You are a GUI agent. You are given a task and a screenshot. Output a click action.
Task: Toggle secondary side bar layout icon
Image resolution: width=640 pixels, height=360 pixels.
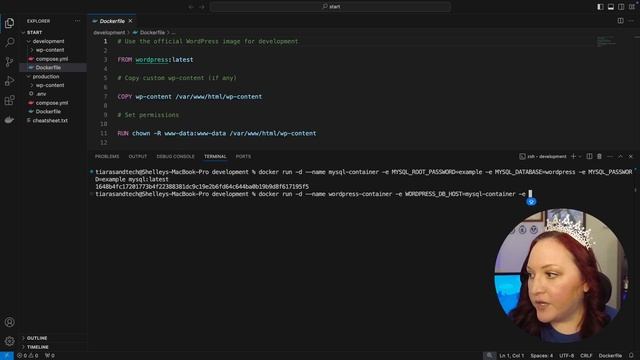621,7
